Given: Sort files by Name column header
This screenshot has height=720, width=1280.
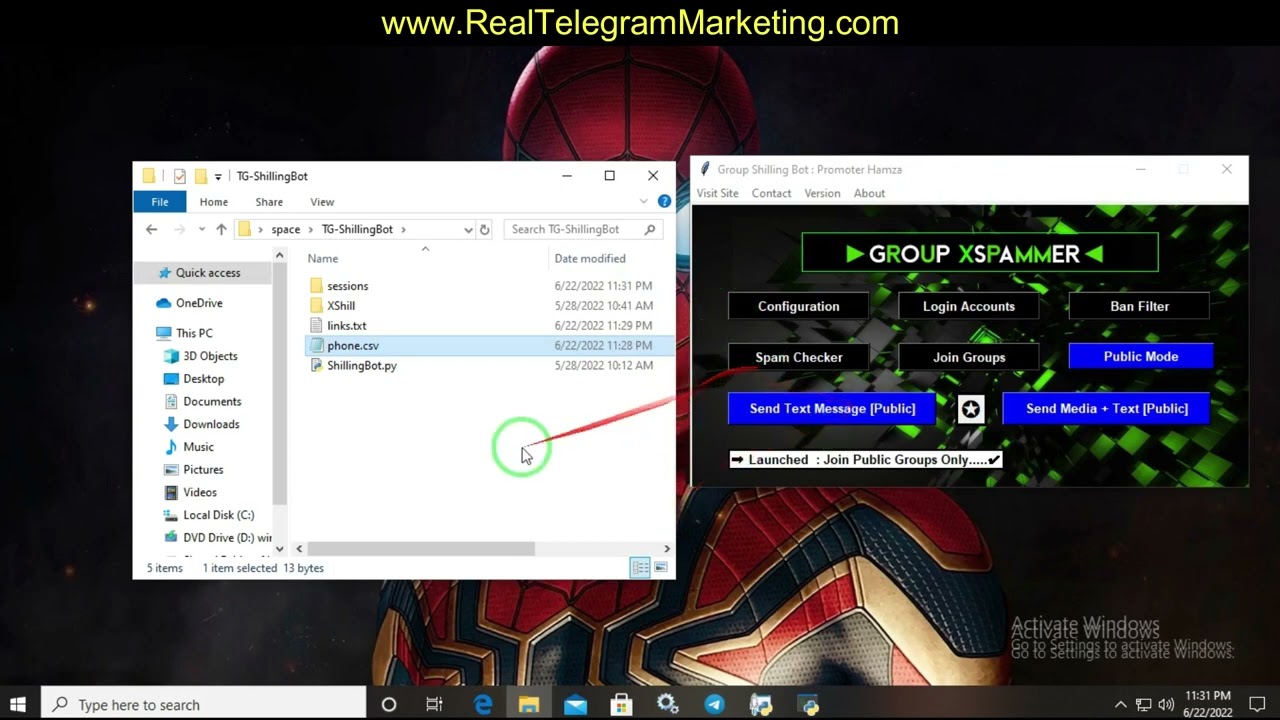Looking at the screenshot, I should click(323, 258).
